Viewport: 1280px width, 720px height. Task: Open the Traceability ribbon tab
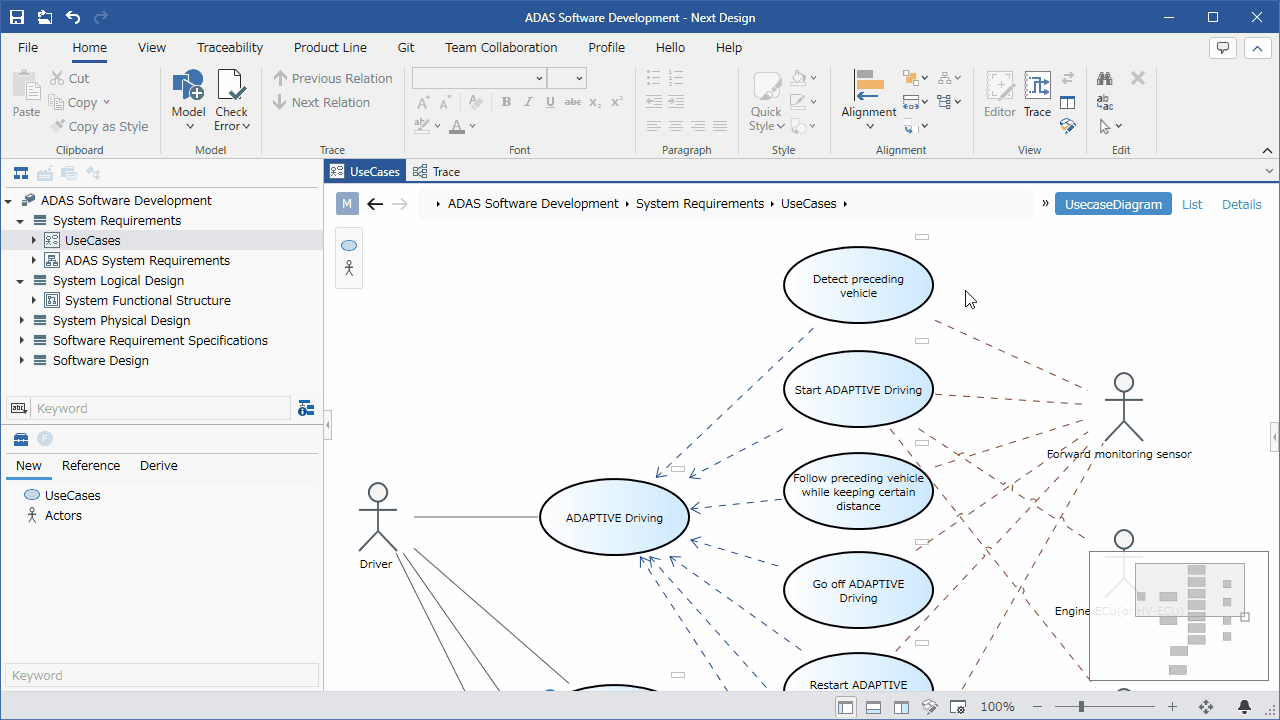(x=230, y=47)
